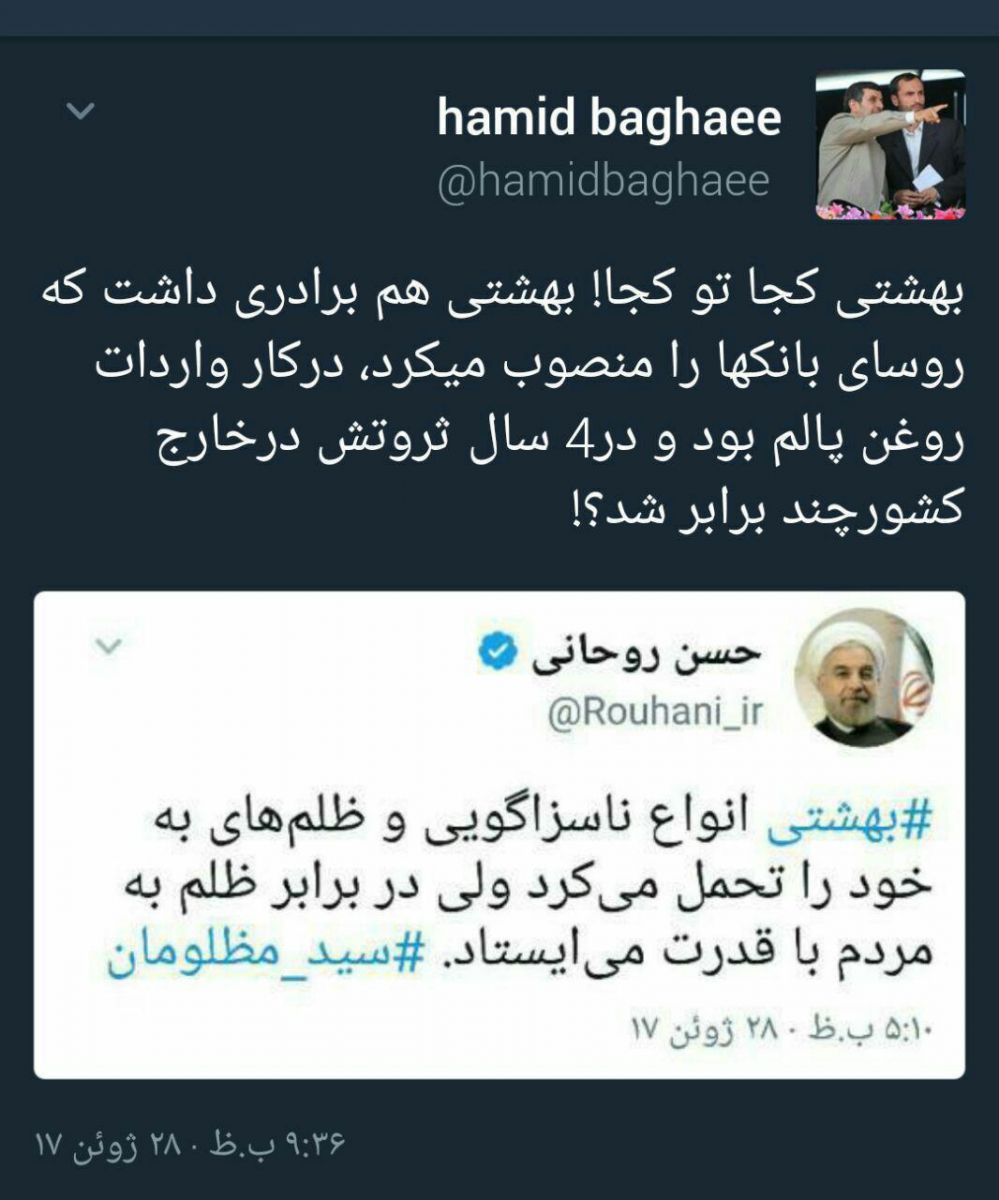Open the hamid baghaee display name
The width and height of the screenshot is (999, 1200).
pos(609,118)
